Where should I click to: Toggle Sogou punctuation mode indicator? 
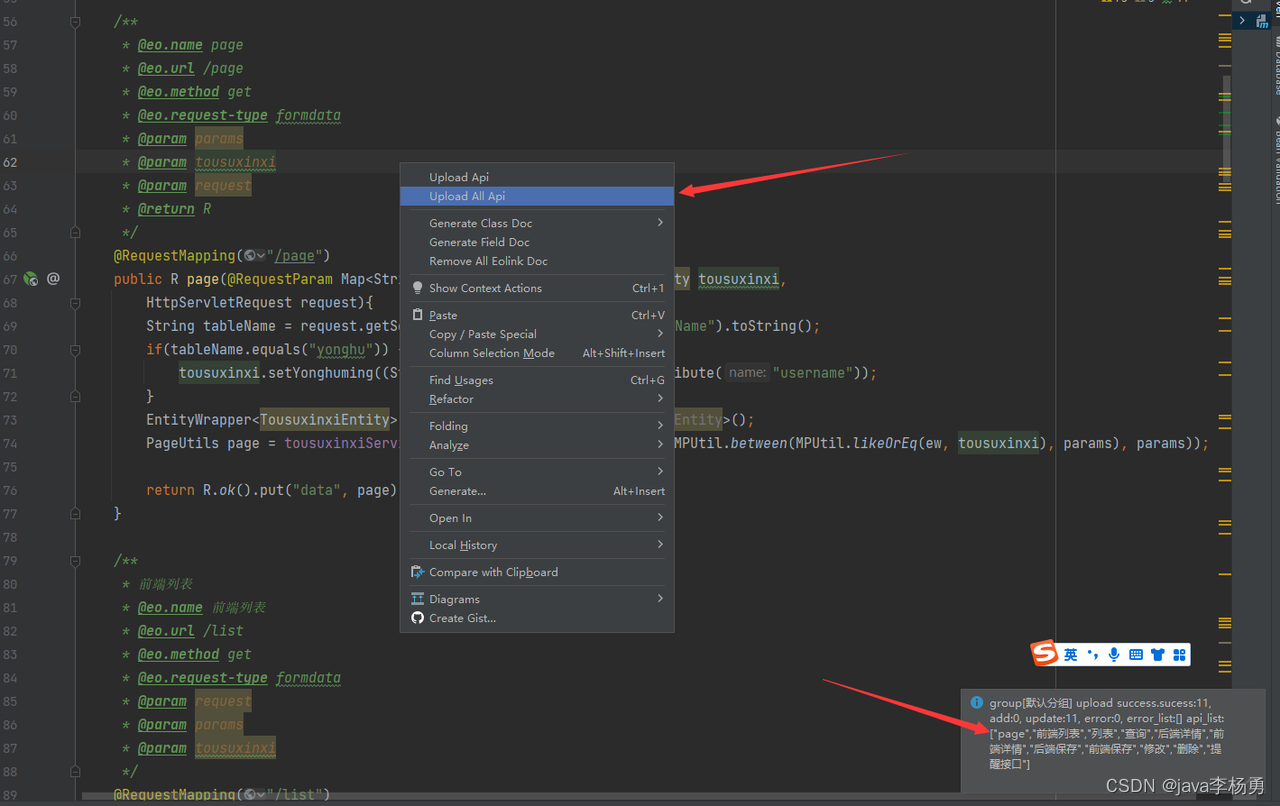coord(1093,654)
